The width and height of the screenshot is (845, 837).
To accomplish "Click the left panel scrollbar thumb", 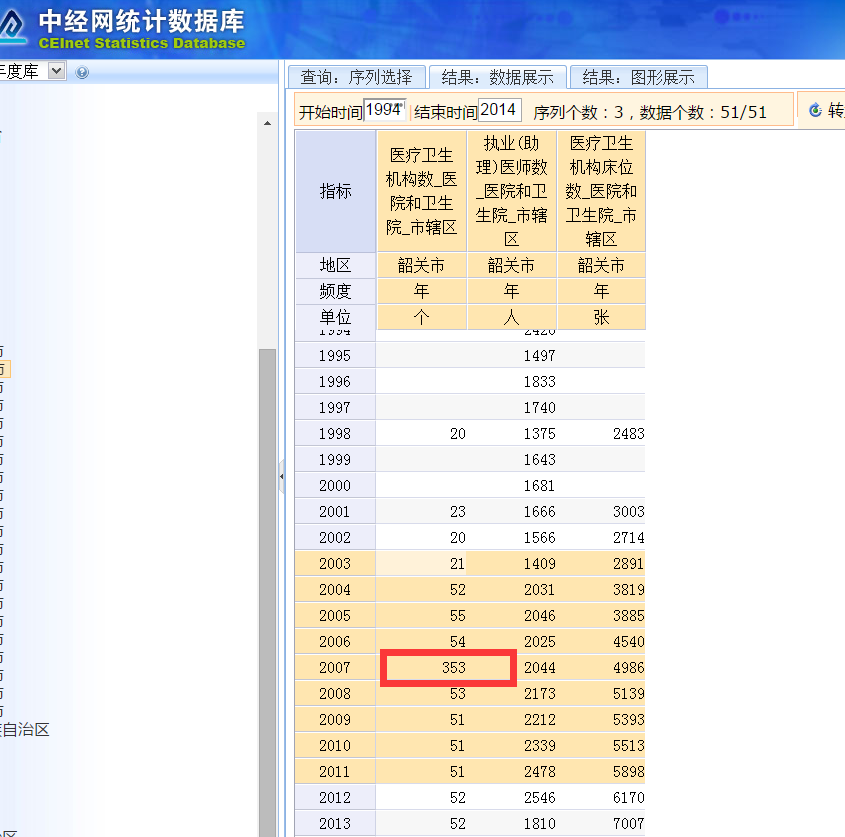I will (x=267, y=593).
